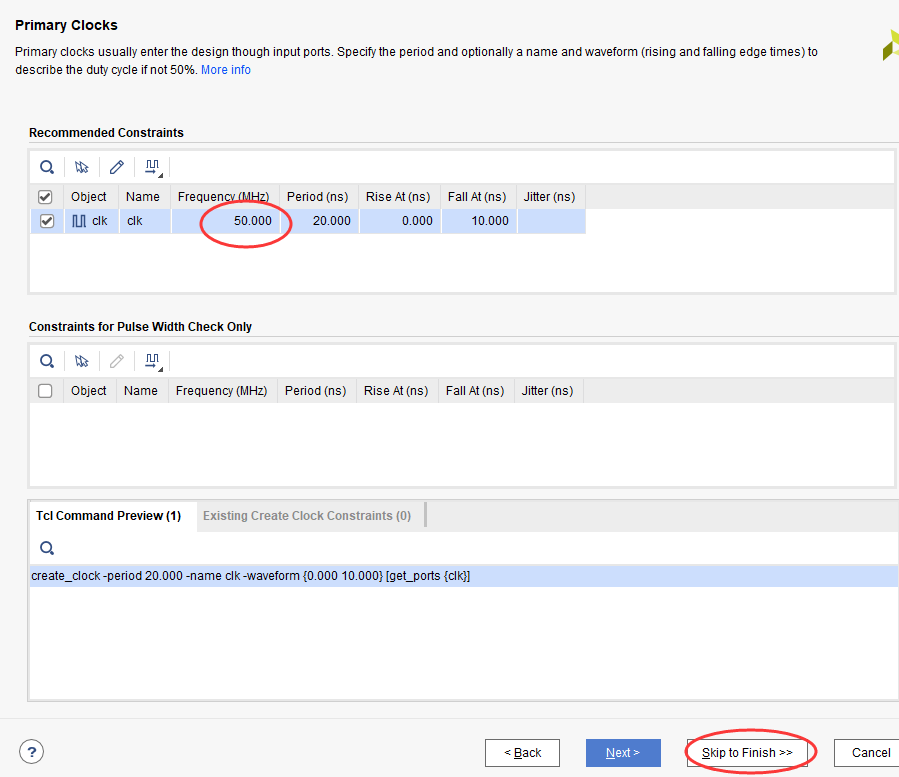Click Jitter (ns) header in Recommended Constraints
899x777 pixels.
pos(551,197)
